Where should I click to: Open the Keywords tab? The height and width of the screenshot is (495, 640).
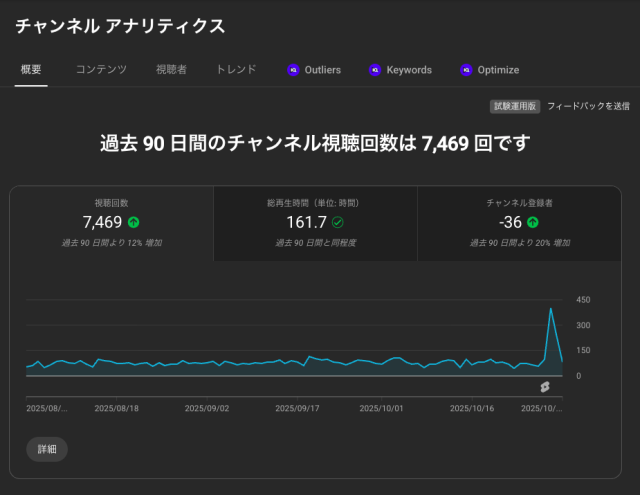coord(409,70)
